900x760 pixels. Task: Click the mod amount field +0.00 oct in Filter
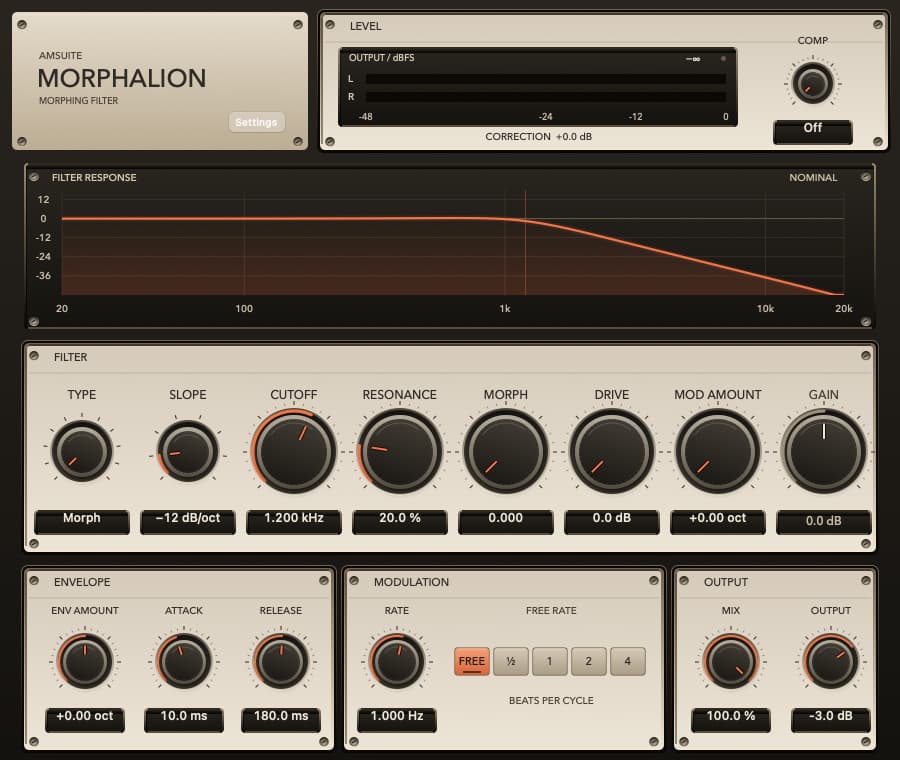coord(717,521)
